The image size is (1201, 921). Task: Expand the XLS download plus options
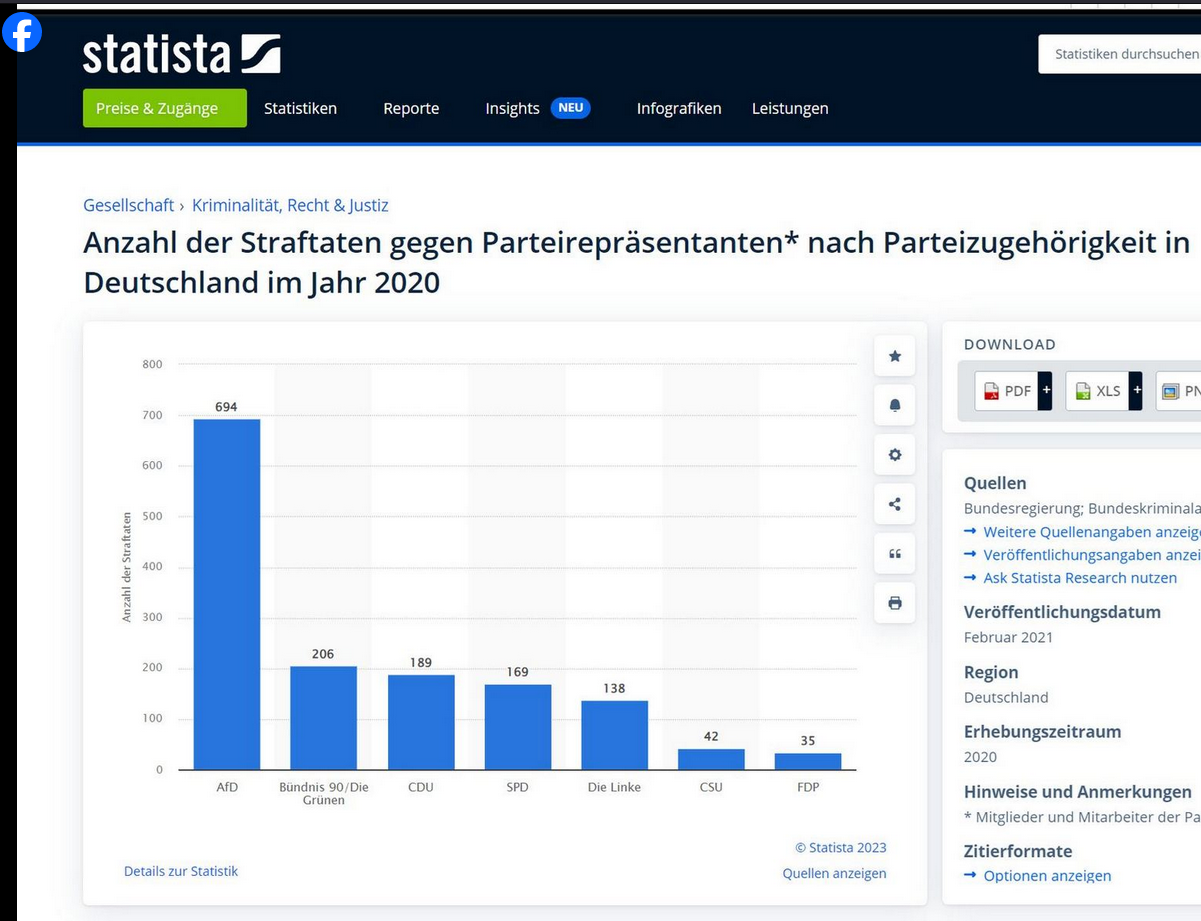pyautogui.click(x=1136, y=391)
